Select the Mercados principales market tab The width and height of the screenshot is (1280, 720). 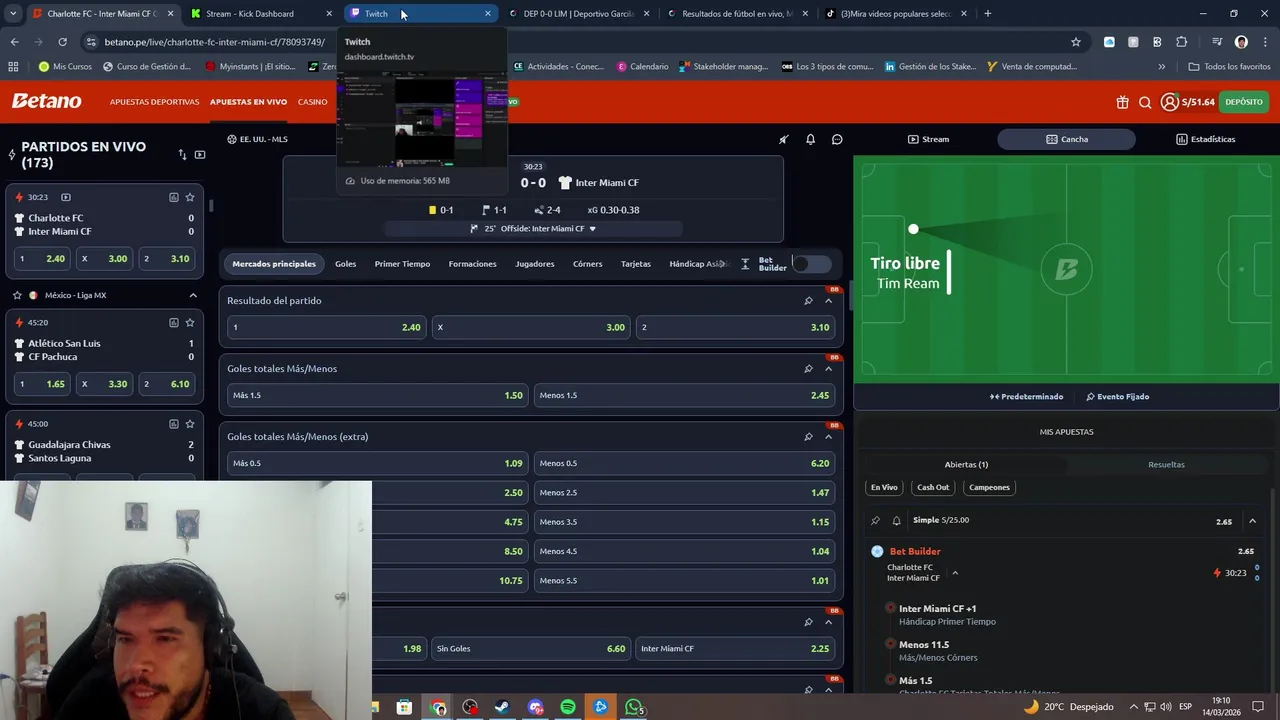point(274,264)
